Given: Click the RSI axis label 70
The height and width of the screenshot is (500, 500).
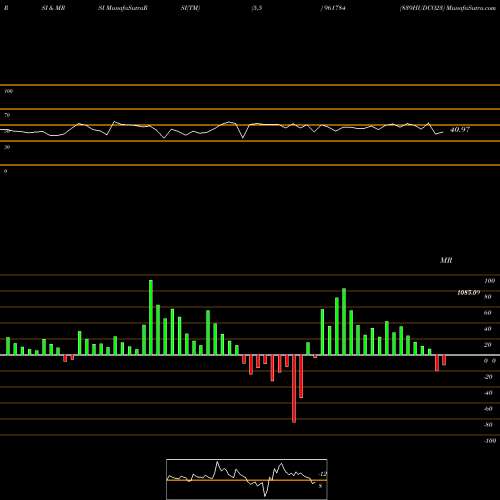Looking at the screenshot, I should pos(7,115).
